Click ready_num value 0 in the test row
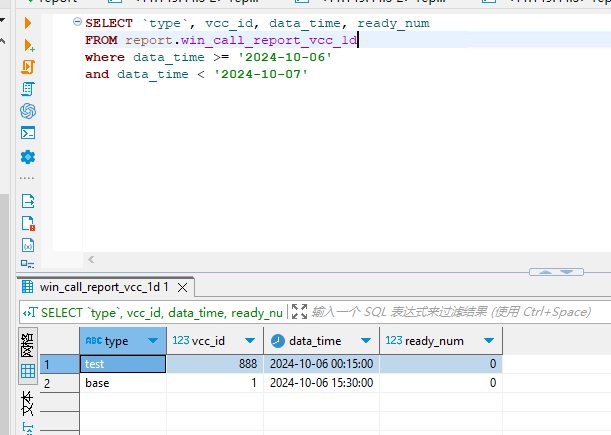611x435 pixels. point(441,364)
